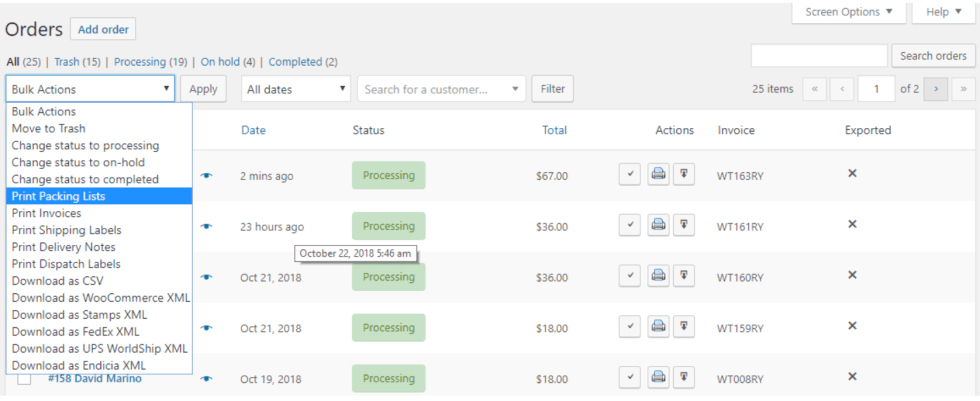980x401 pixels.
Task: Select Print Dispatch Labels option
Action: click(x=99, y=264)
